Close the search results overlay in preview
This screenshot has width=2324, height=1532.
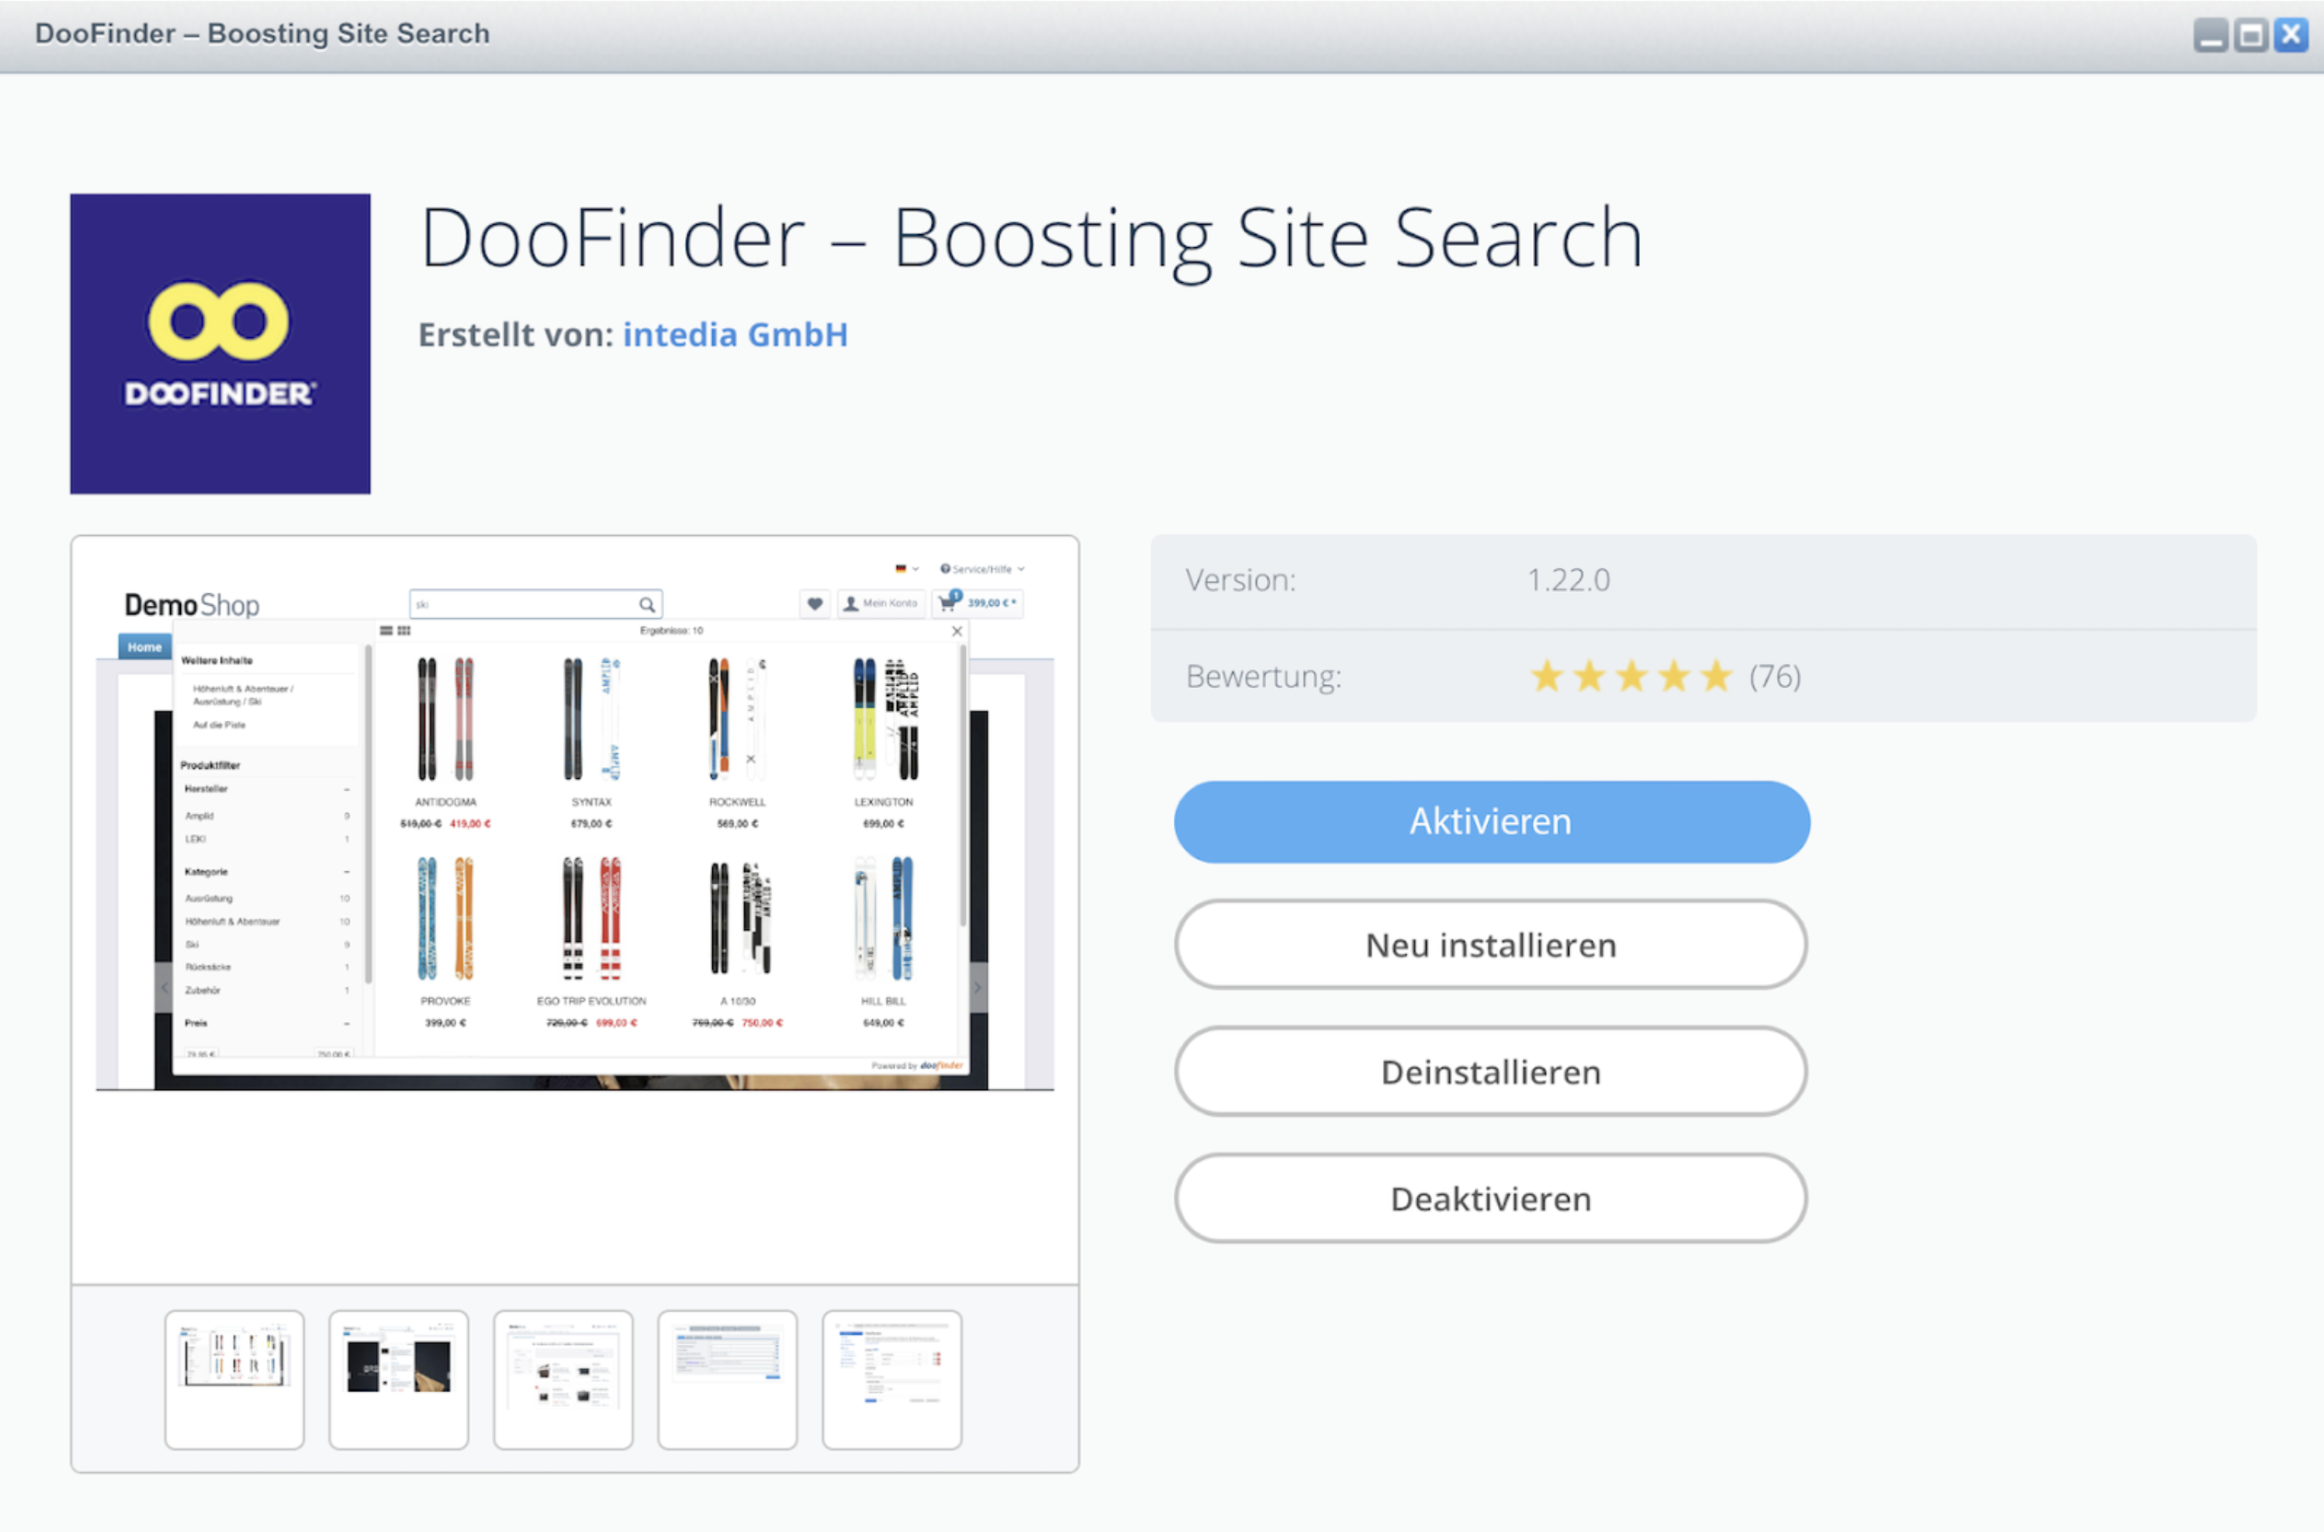coord(957,631)
